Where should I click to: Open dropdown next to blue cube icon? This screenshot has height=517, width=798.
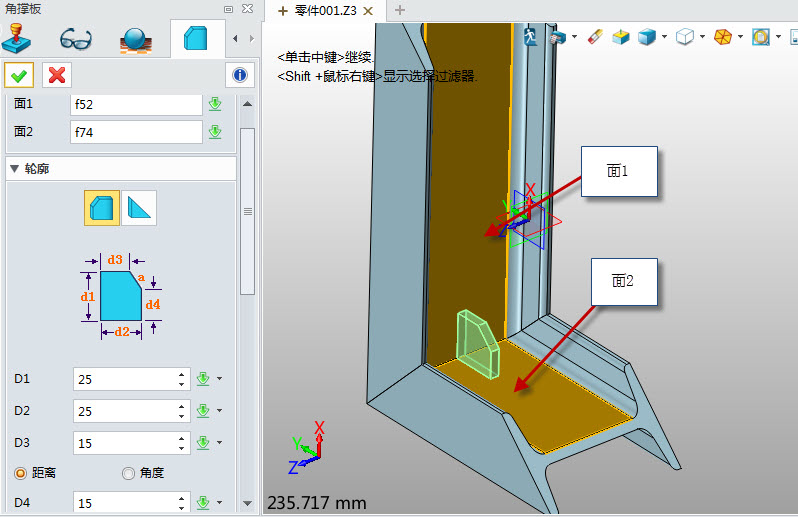665,37
